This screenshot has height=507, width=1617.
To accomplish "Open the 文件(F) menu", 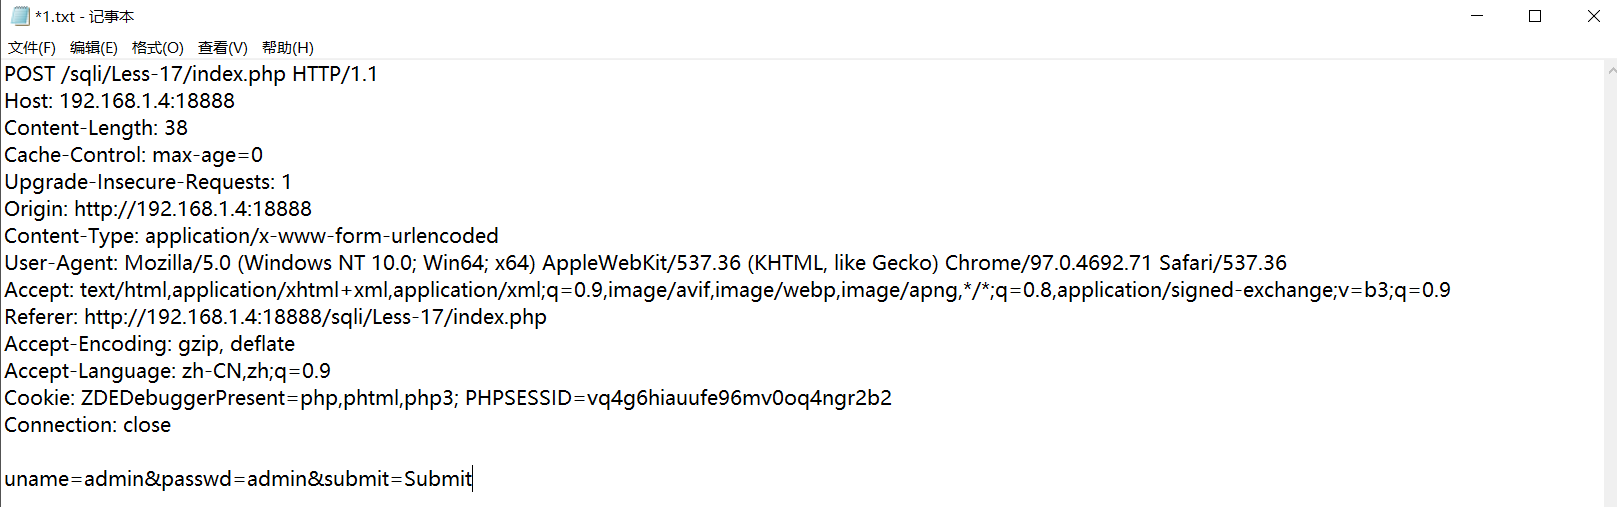I will tap(32, 48).
